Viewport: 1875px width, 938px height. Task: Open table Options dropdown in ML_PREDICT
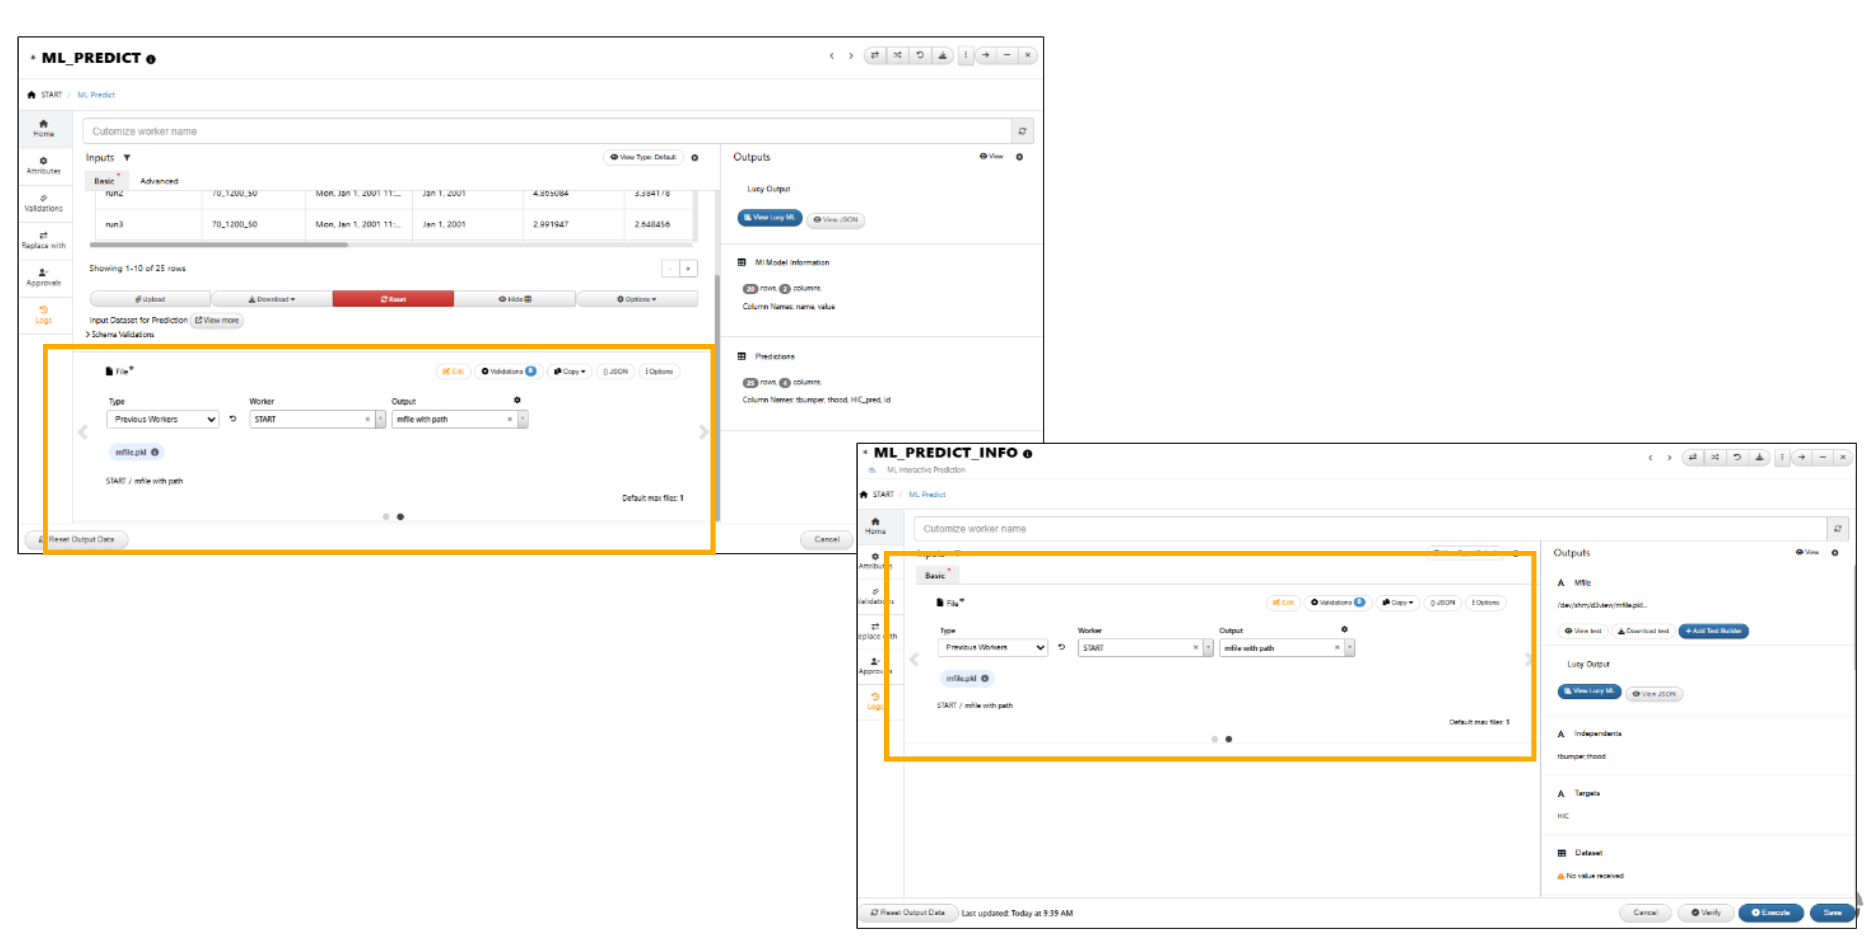tap(637, 299)
